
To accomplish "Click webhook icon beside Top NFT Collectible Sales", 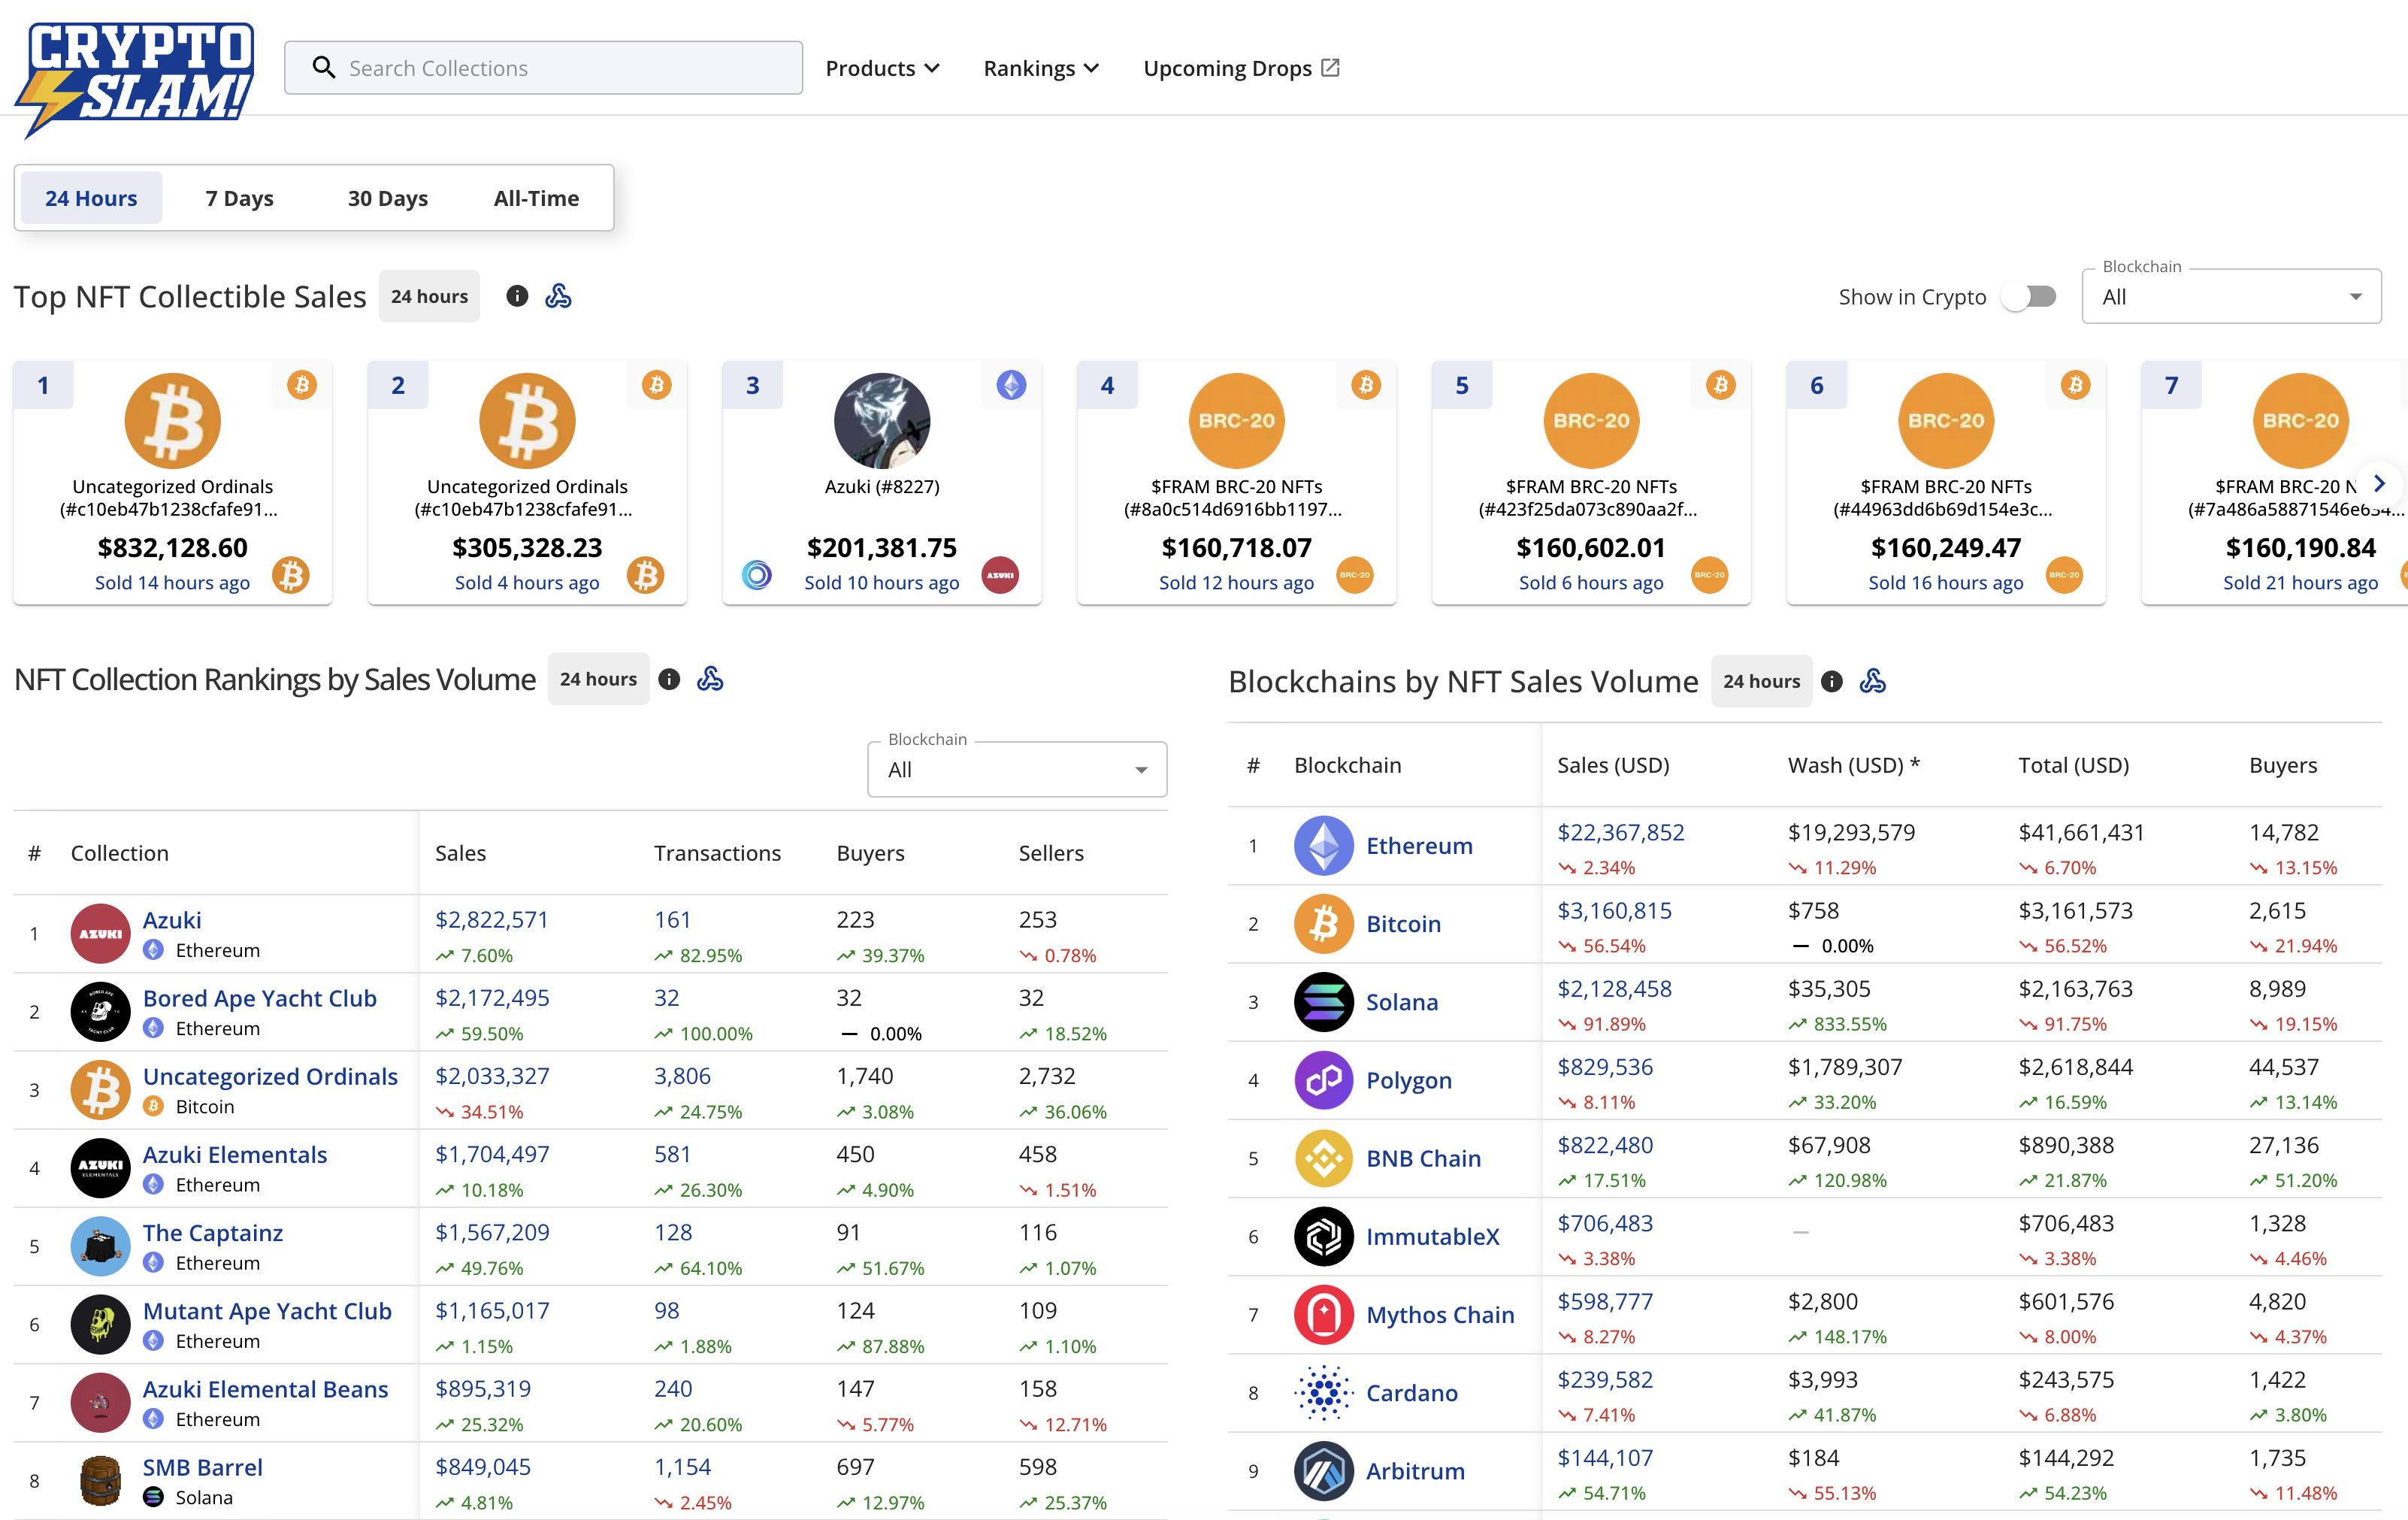I will tap(558, 296).
